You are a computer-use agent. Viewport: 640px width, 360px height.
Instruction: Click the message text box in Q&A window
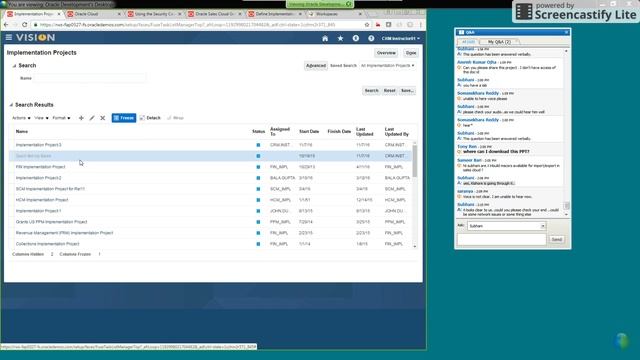point(501,240)
